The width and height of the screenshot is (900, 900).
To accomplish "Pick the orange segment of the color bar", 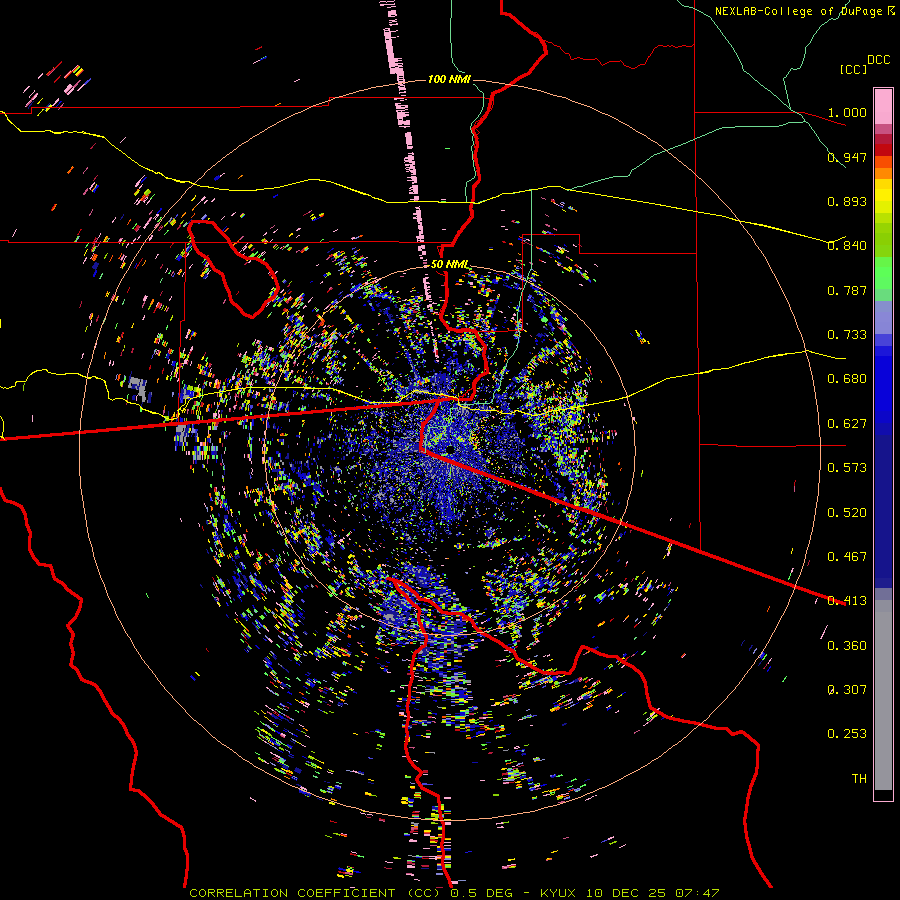I will click(883, 168).
